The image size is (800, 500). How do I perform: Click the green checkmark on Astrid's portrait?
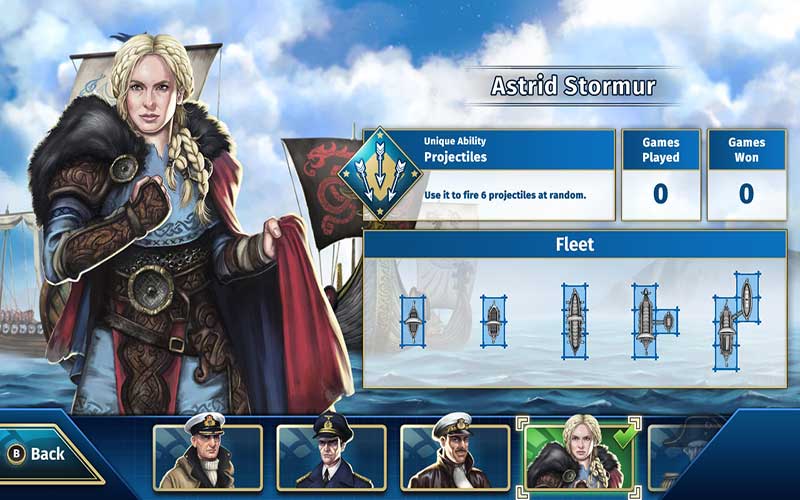[x=624, y=436]
